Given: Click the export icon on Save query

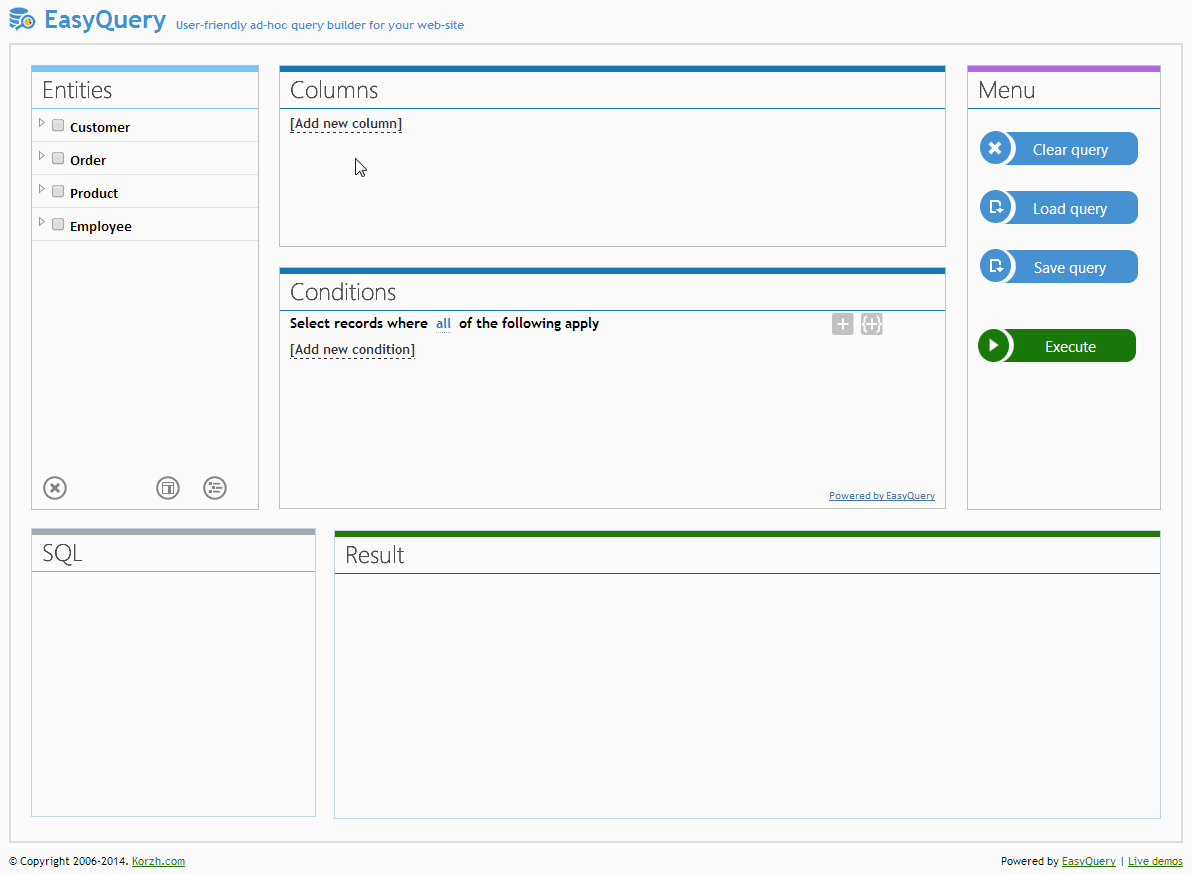Looking at the screenshot, I should point(995,266).
